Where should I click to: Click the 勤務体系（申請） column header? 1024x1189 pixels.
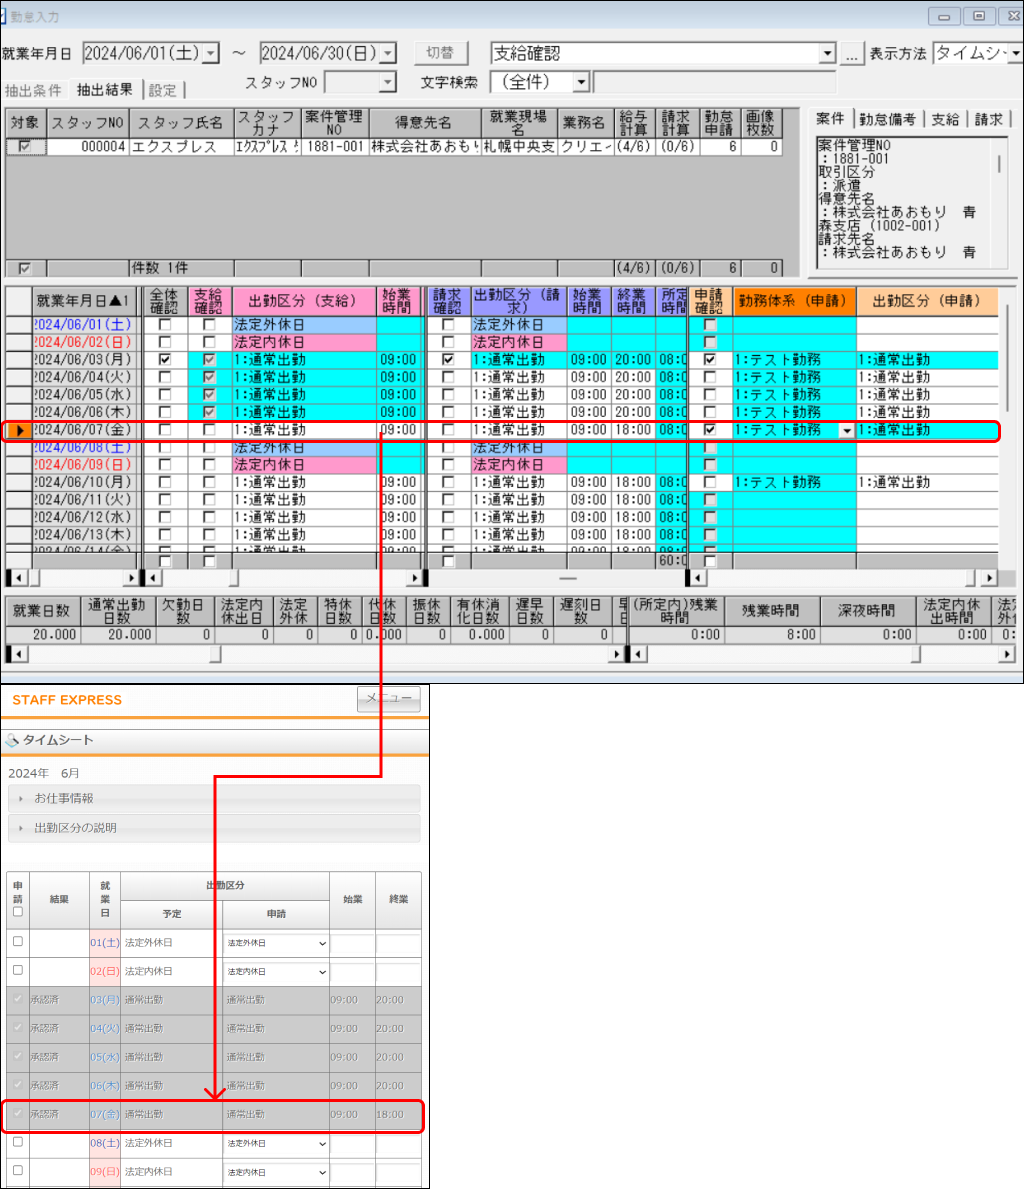point(793,301)
